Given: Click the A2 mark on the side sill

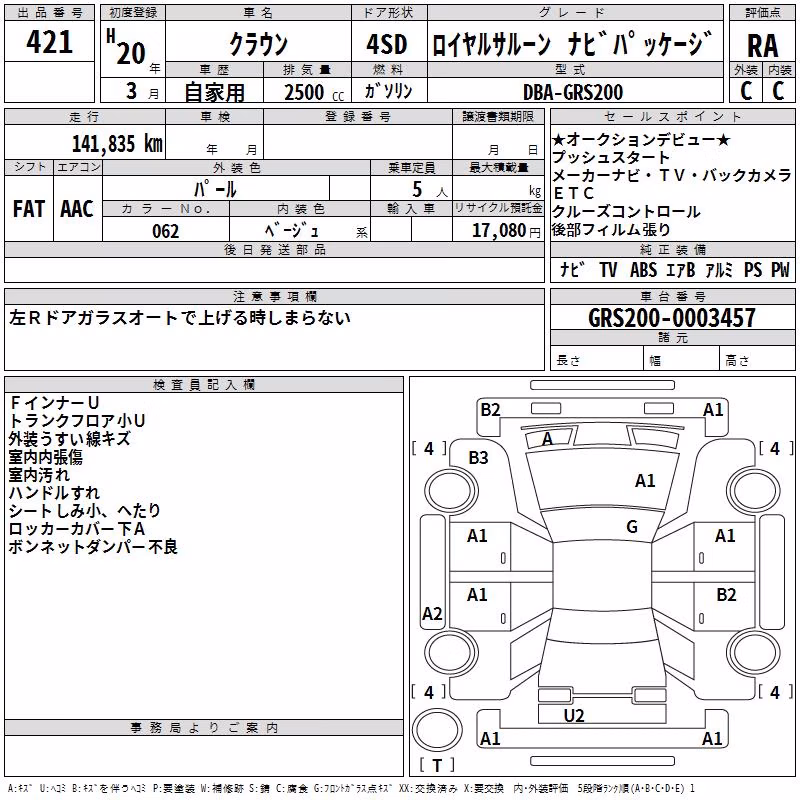Looking at the screenshot, I should pos(432,613).
